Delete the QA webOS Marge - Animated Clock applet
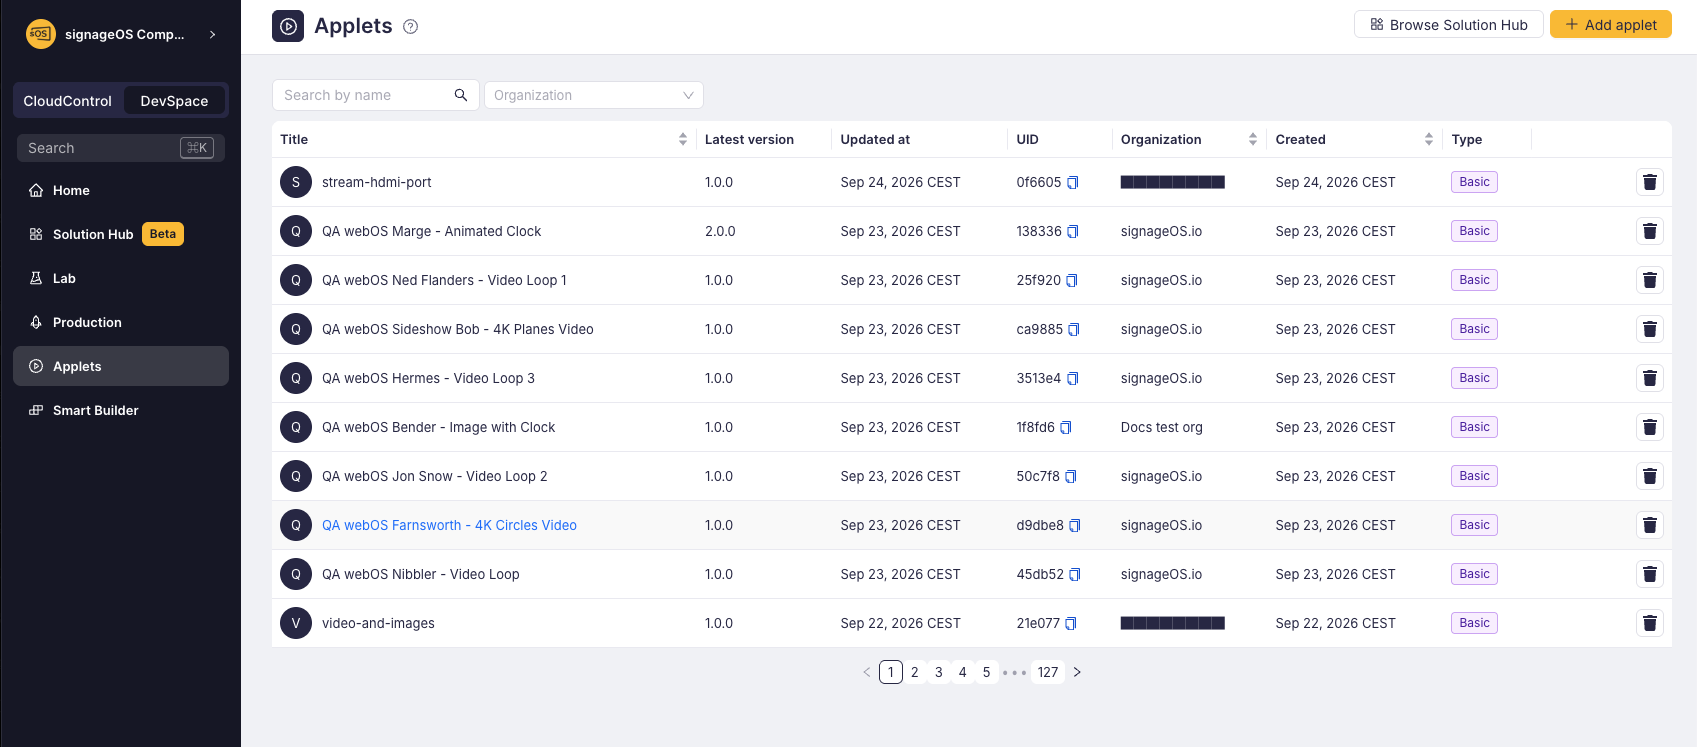Image resolution: width=1697 pixels, height=747 pixels. pos(1650,231)
